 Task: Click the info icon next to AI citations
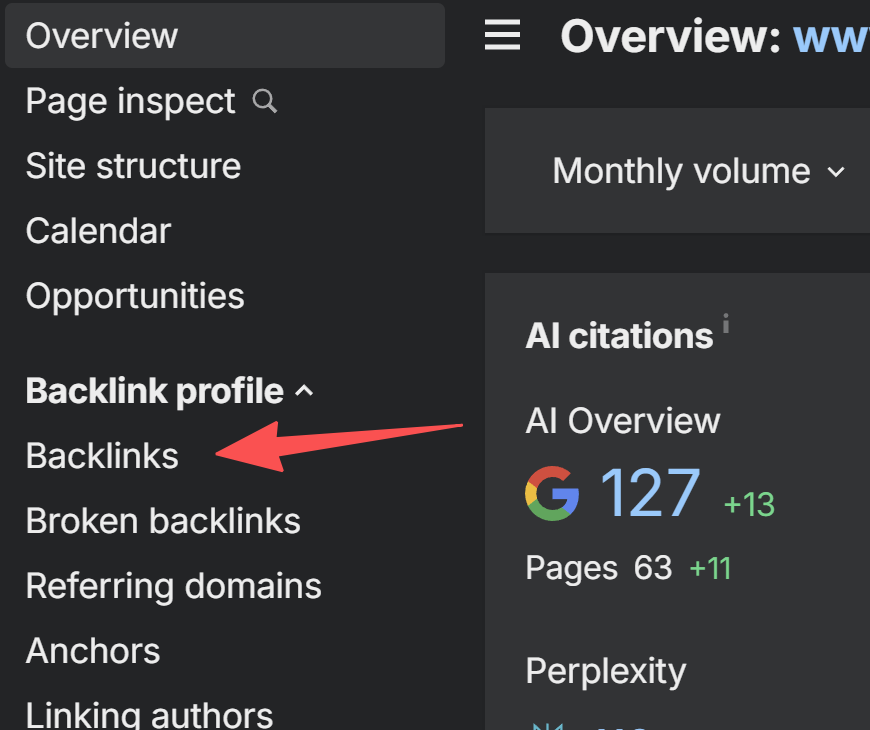pyautogui.click(x=726, y=323)
